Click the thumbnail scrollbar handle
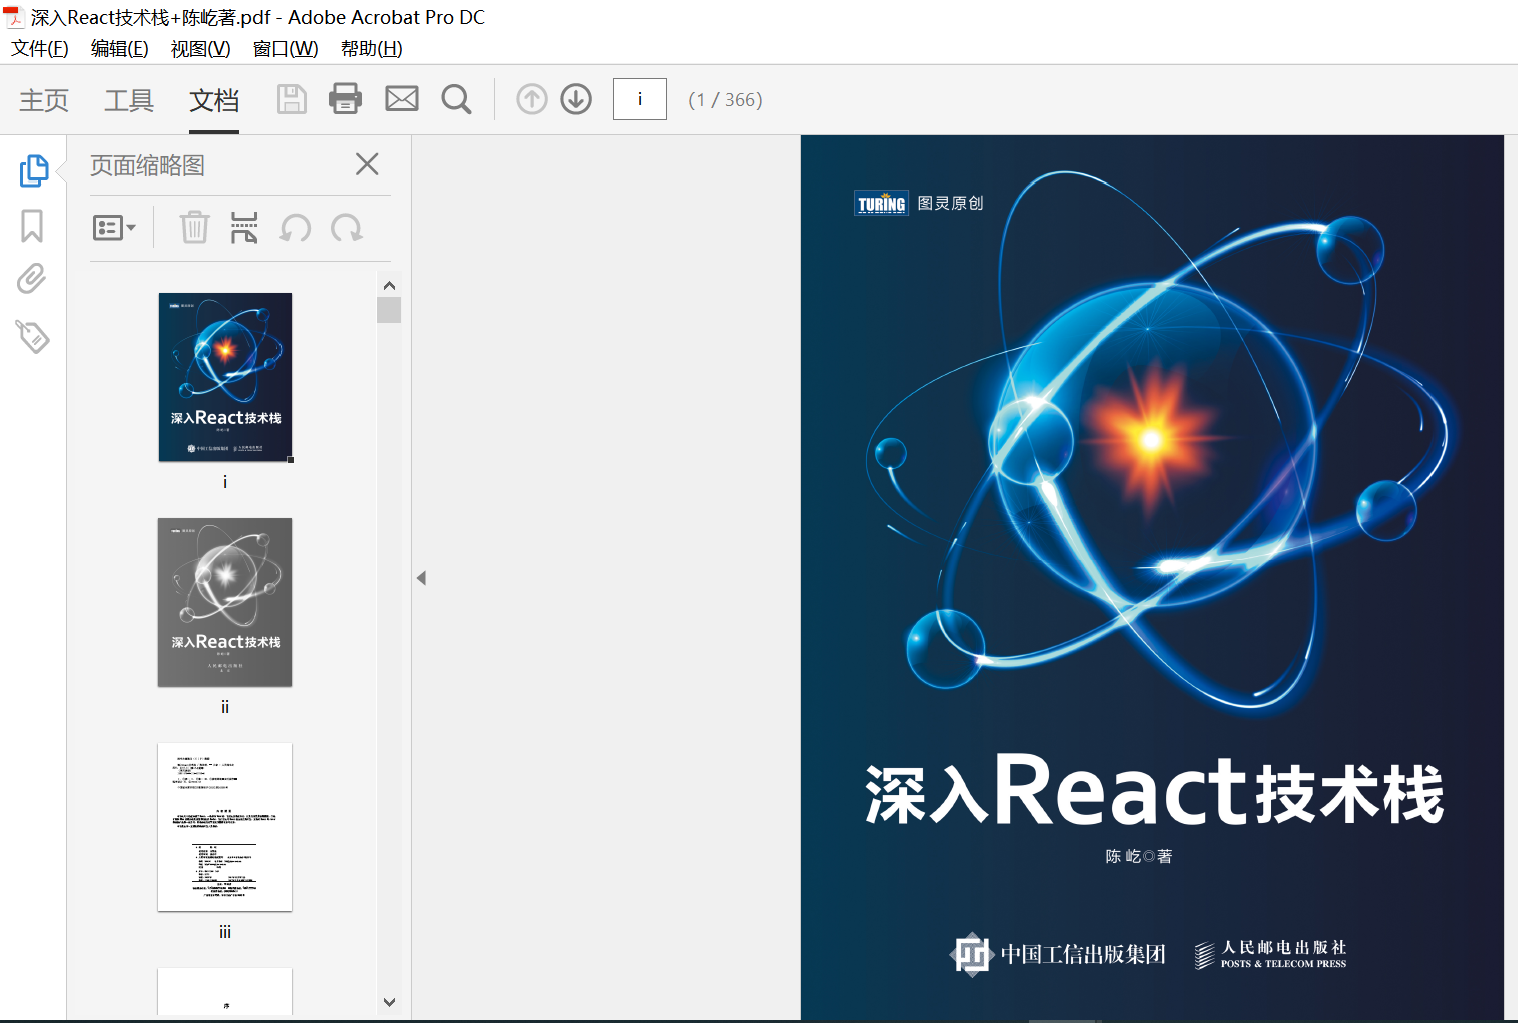 point(389,310)
